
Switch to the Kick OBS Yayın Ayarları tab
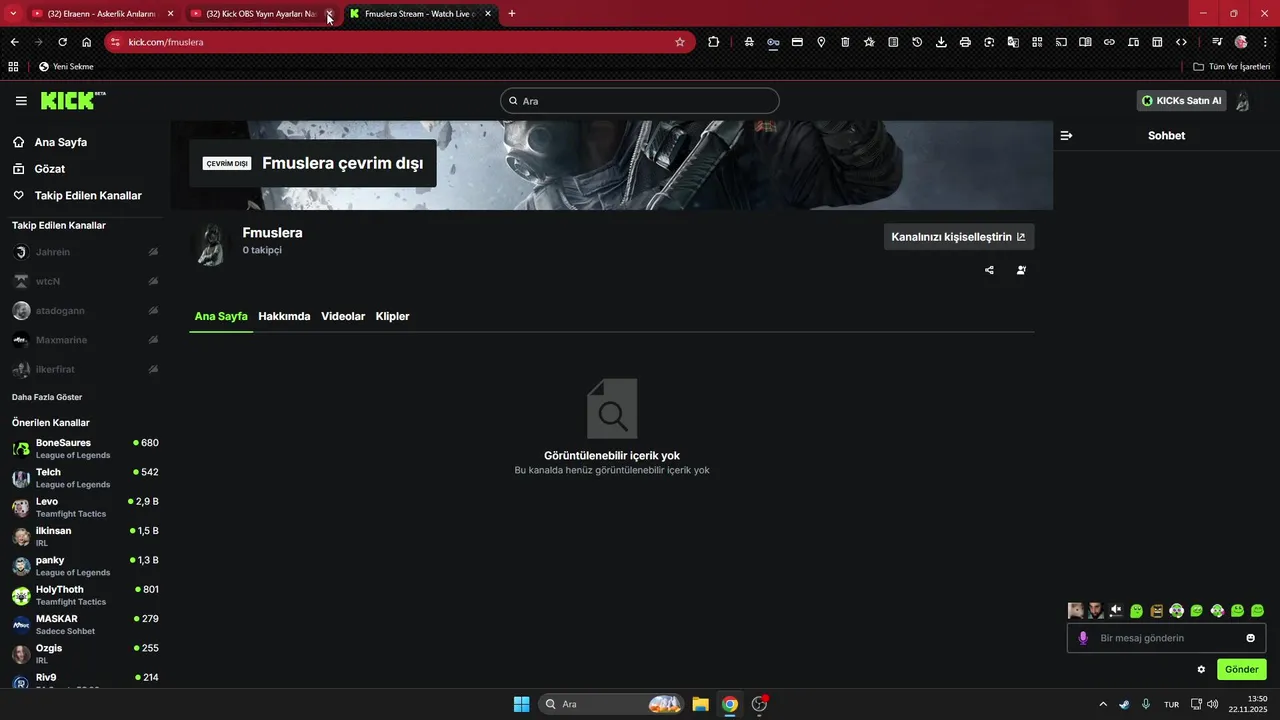pos(262,14)
